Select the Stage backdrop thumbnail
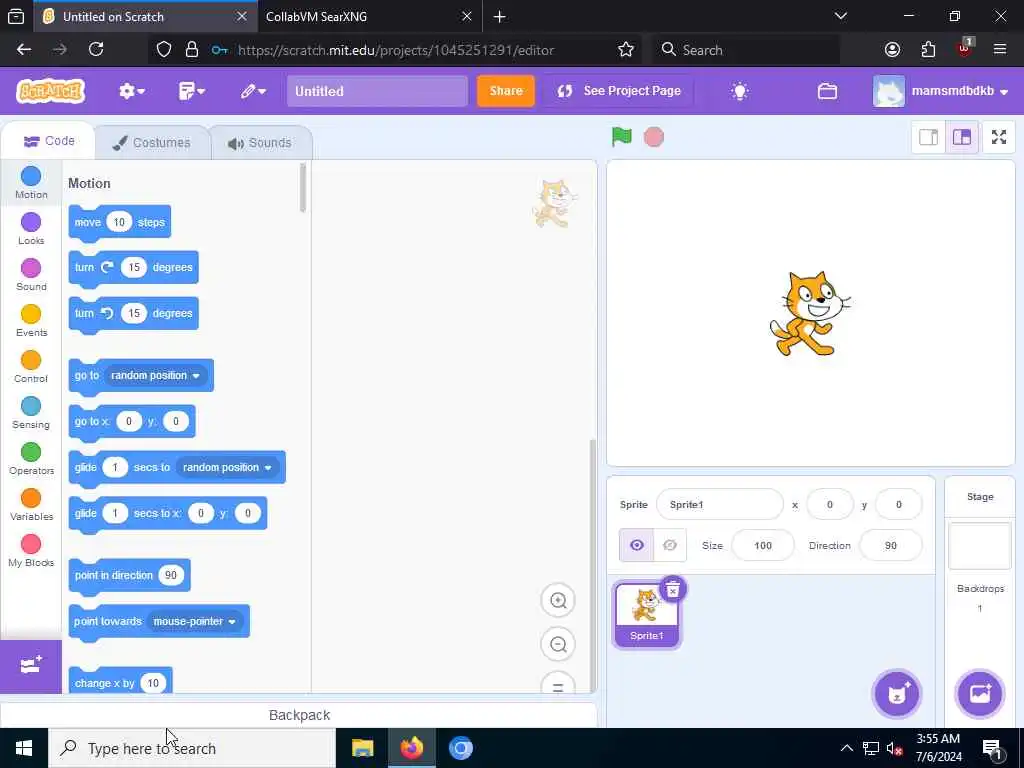Viewport: 1024px width, 768px height. click(x=980, y=546)
